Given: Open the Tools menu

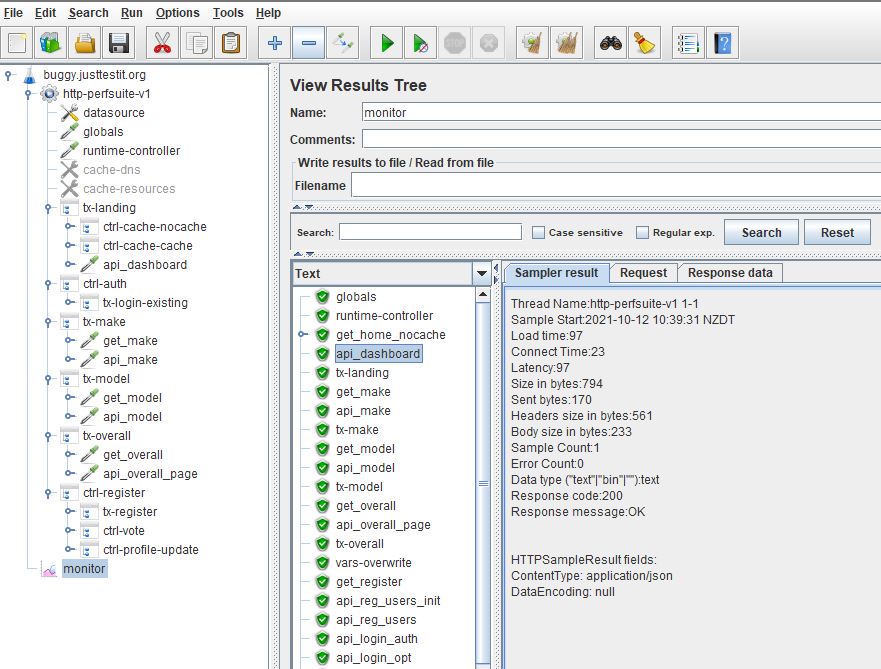Looking at the screenshot, I should [228, 13].
